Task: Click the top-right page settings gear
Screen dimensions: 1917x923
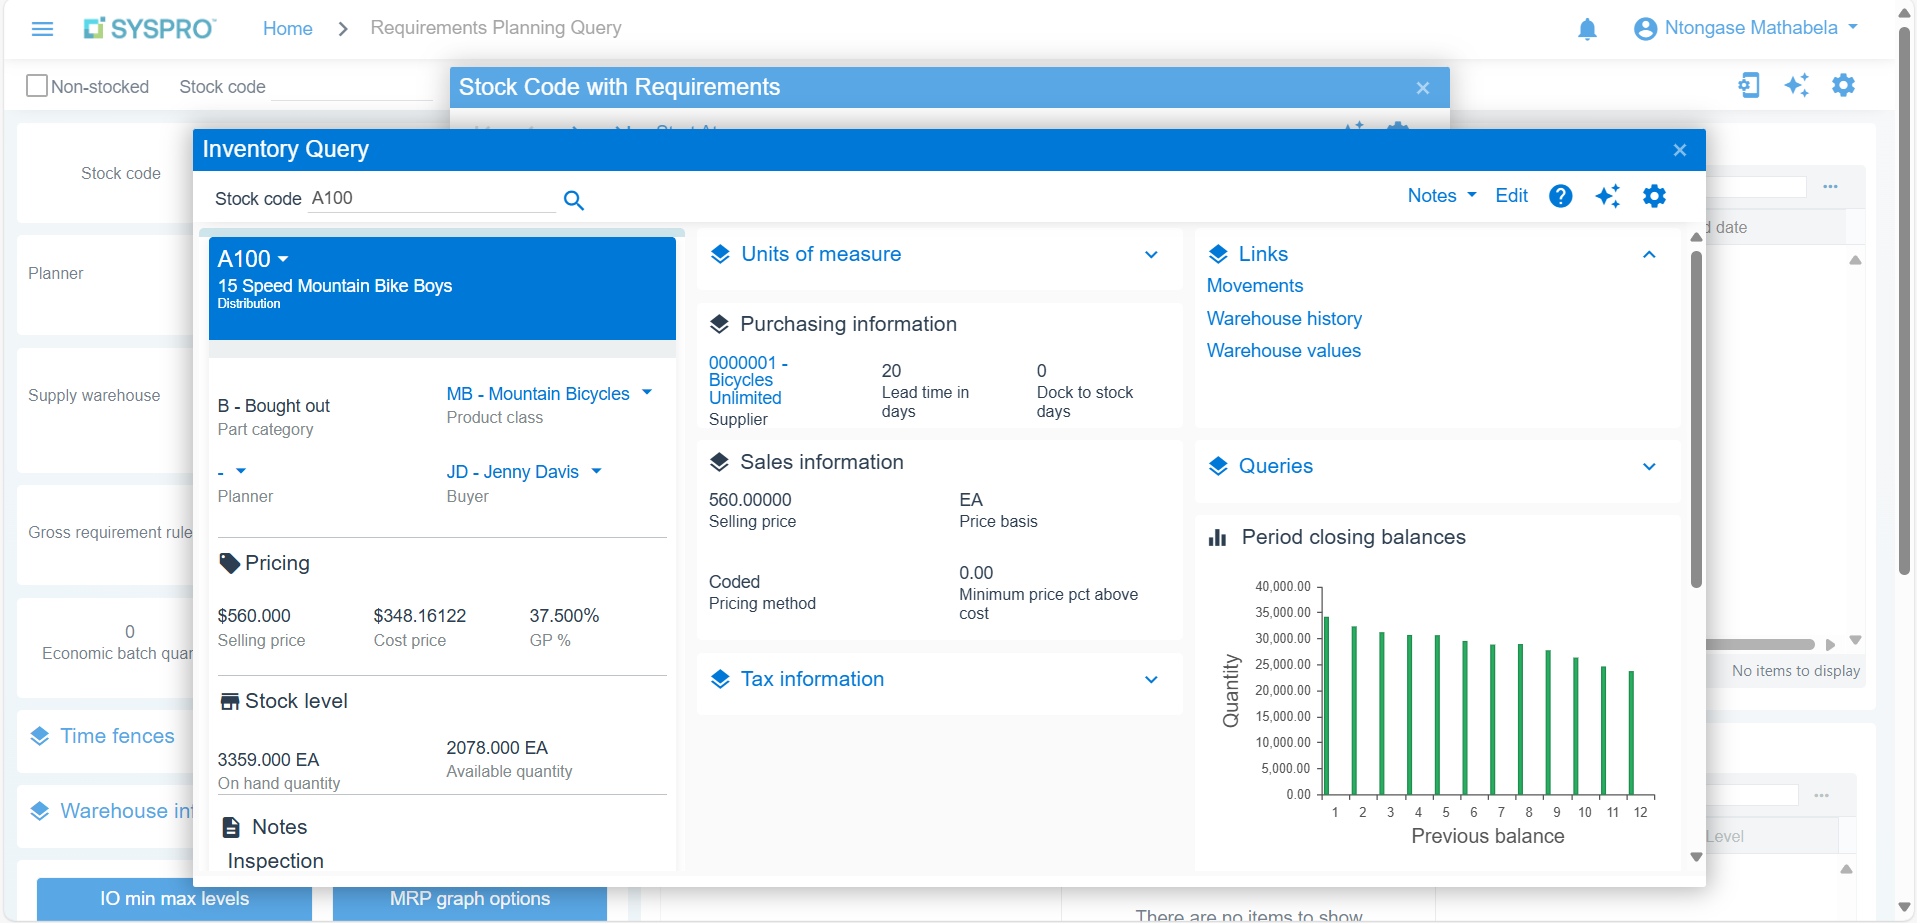Action: click(1843, 85)
